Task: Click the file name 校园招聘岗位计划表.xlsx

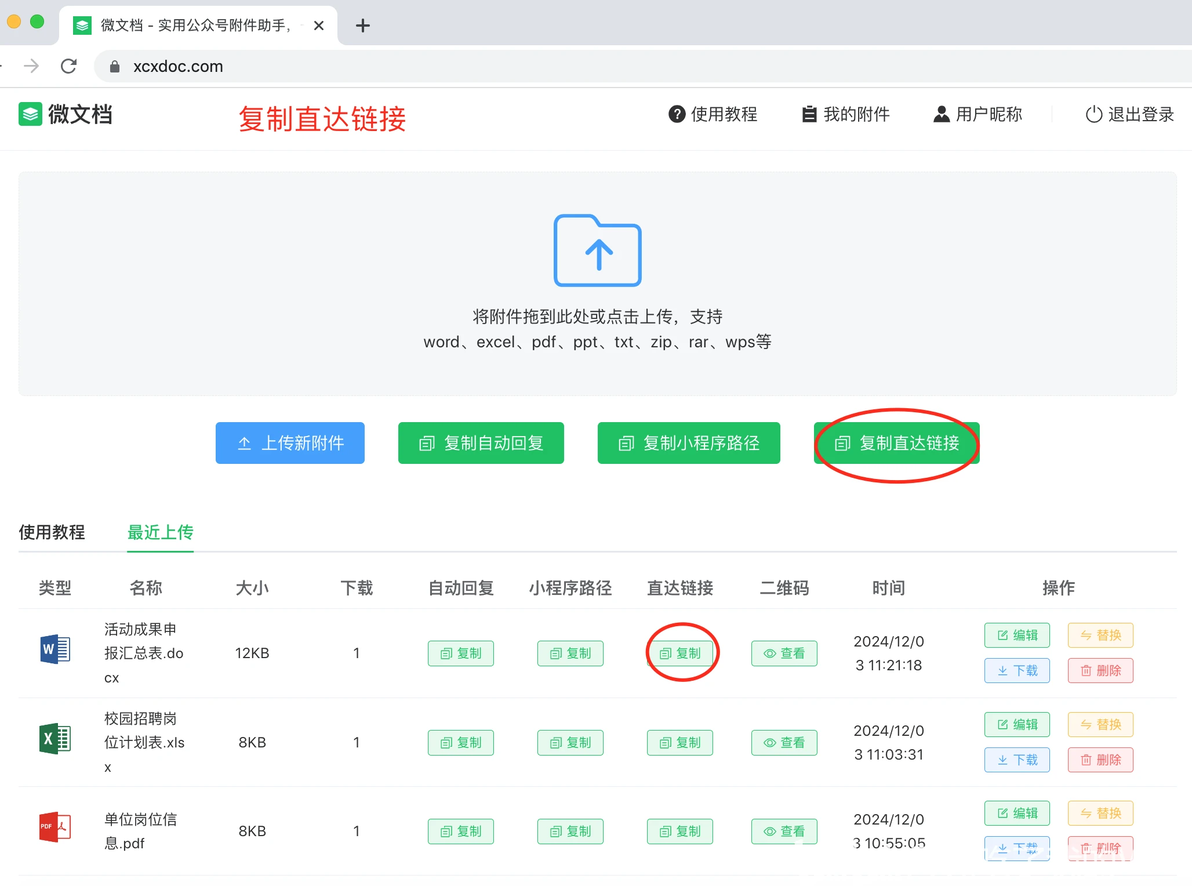Action: [144, 742]
